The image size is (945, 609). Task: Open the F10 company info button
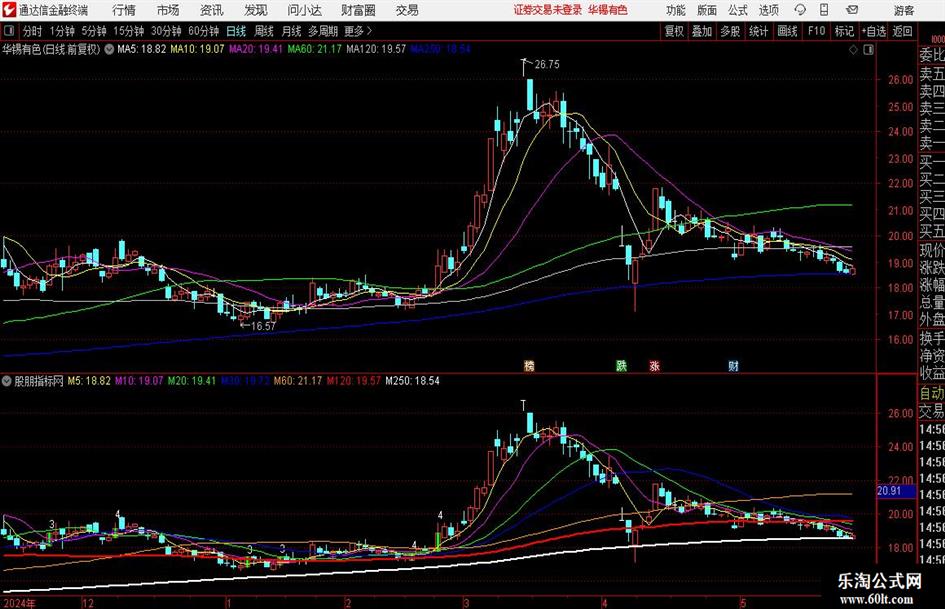[817, 31]
